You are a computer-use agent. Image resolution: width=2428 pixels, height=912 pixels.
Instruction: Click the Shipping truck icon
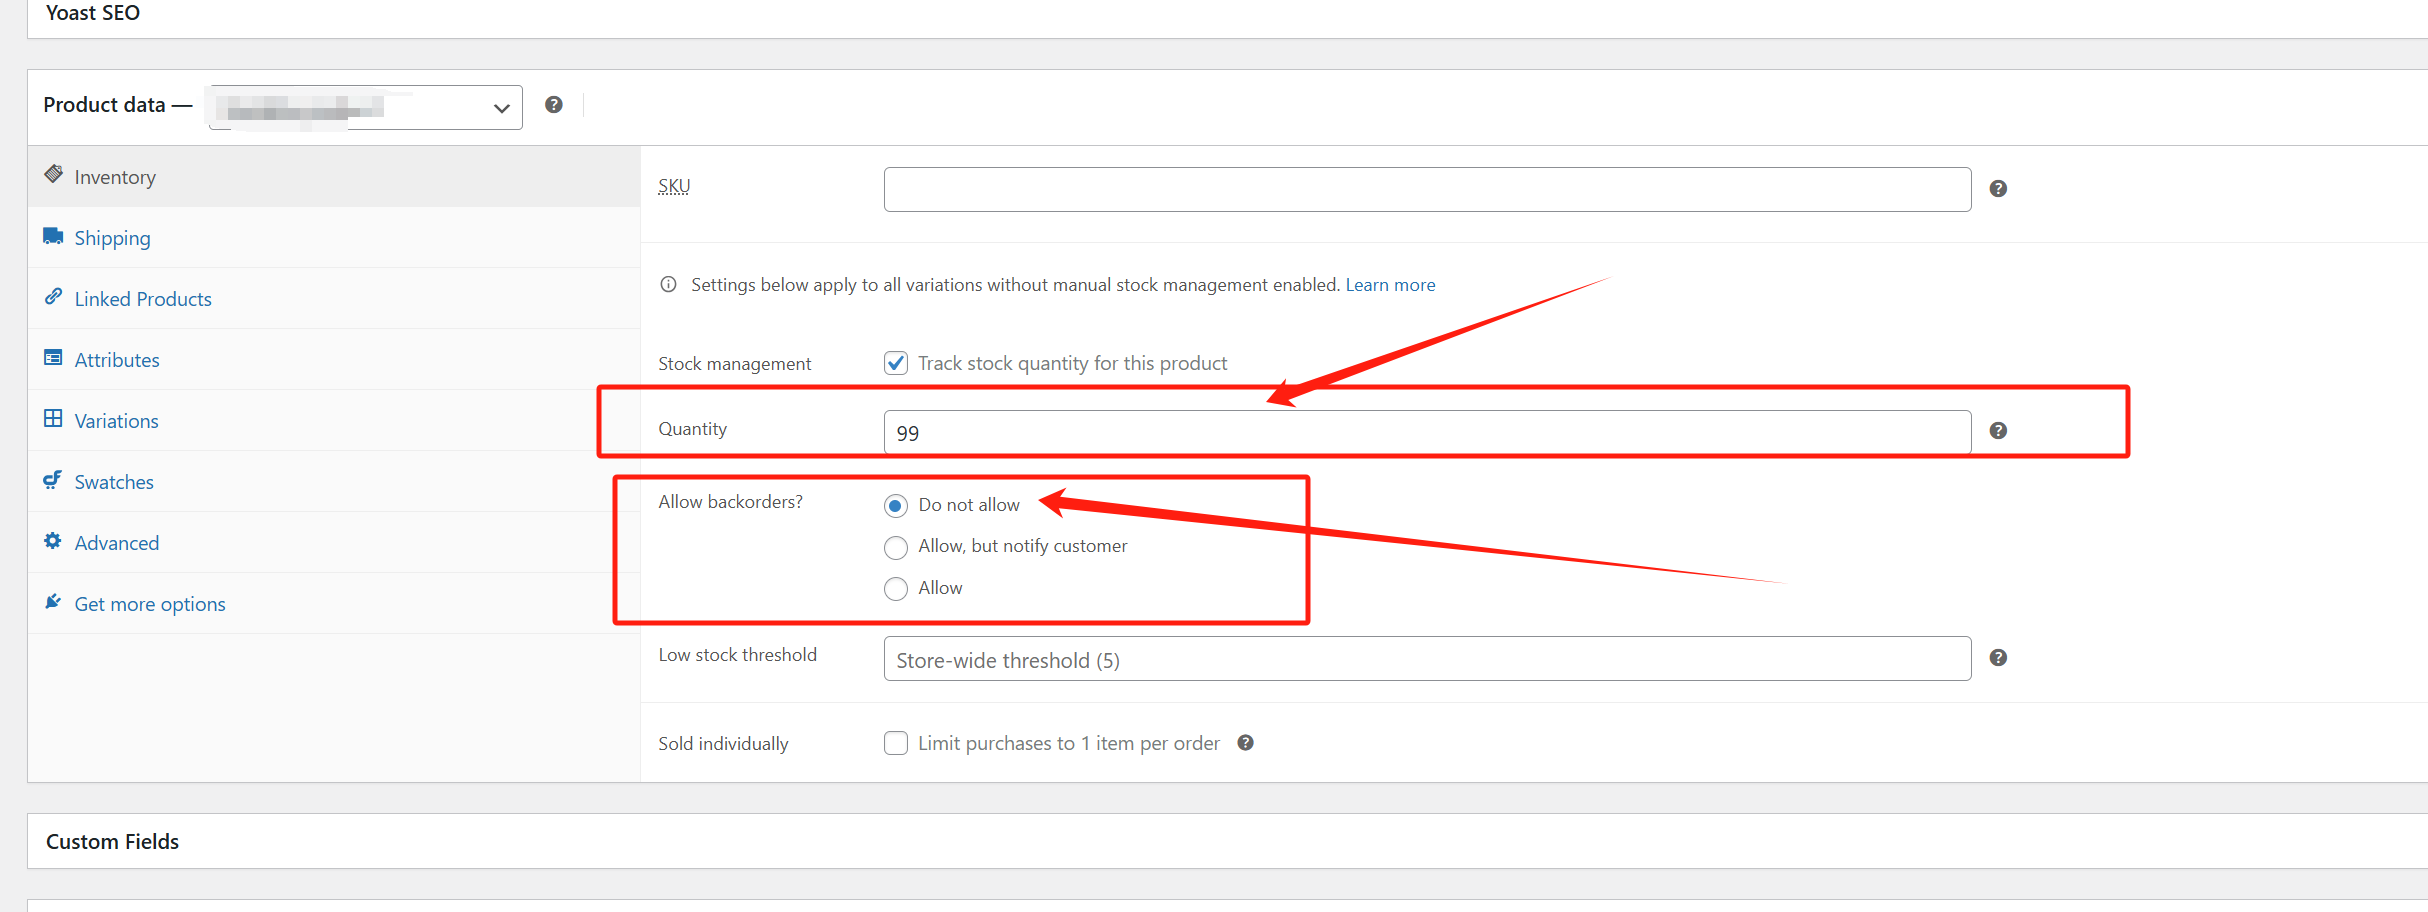tap(53, 235)
